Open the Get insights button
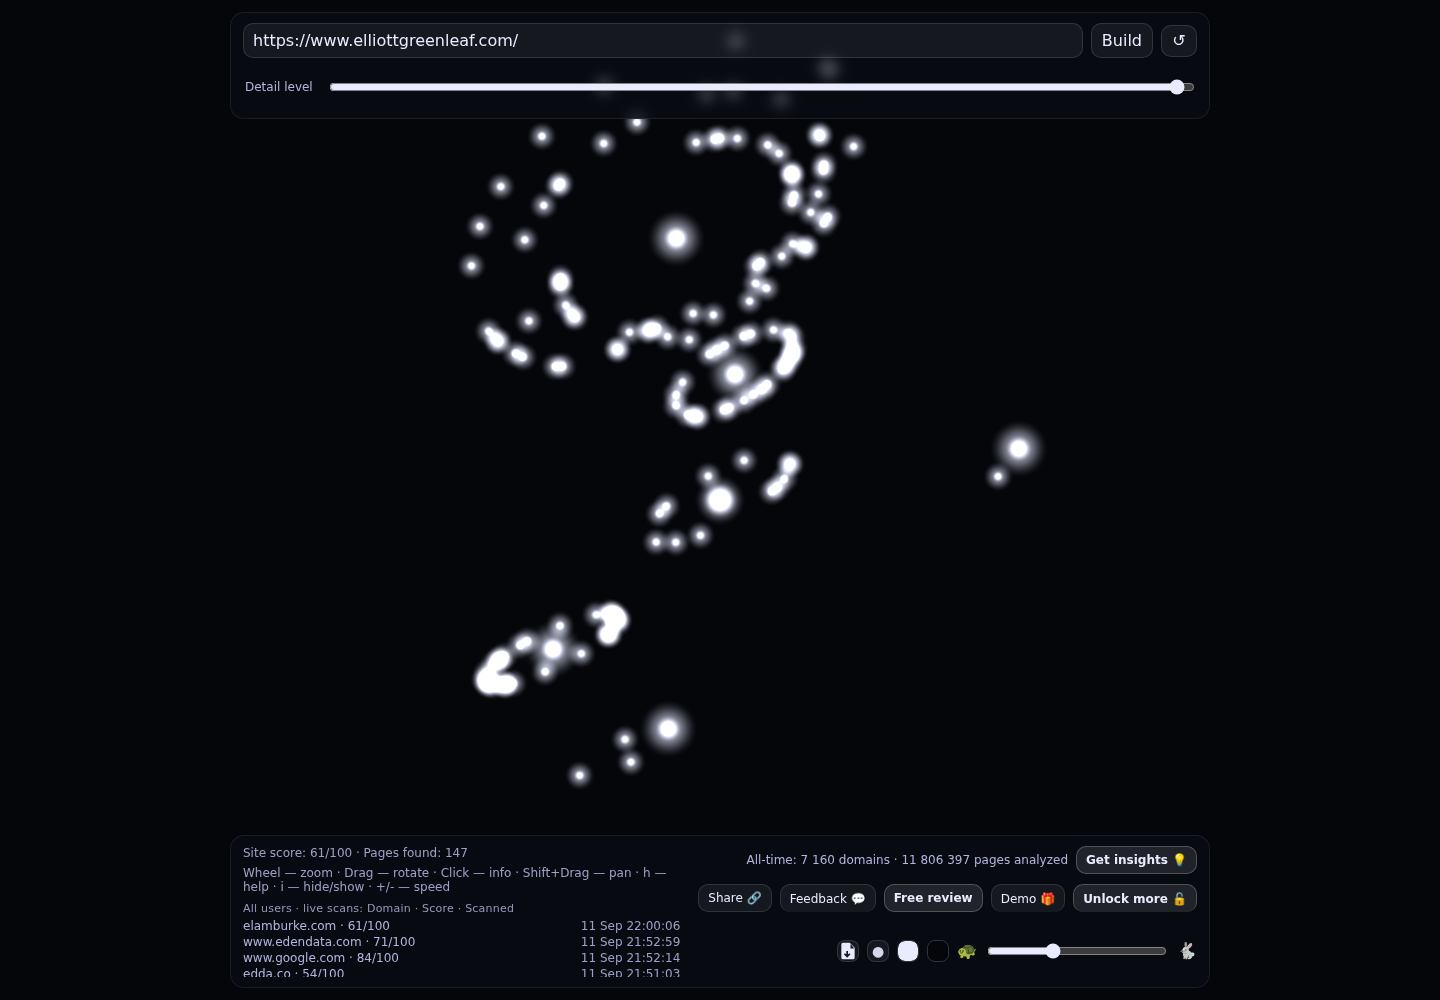Viewport: 1440px width, 1000px height. tap(1136, 860)
